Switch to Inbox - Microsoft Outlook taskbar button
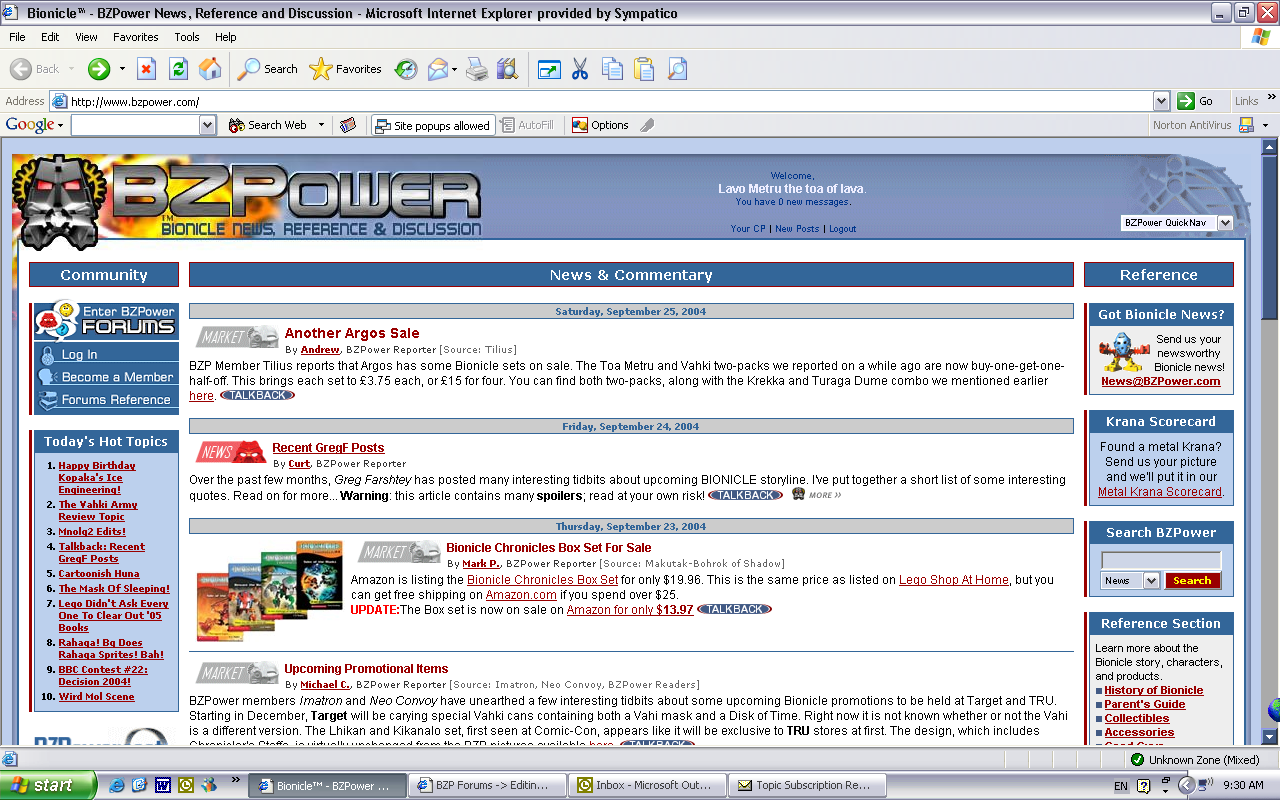The height and width of the screenshot is (800, 1280). [x=647, y=785]
